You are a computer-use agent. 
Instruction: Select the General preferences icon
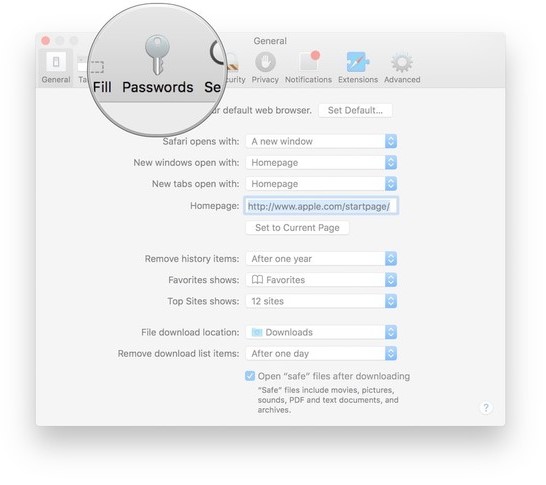coord(56,62)
